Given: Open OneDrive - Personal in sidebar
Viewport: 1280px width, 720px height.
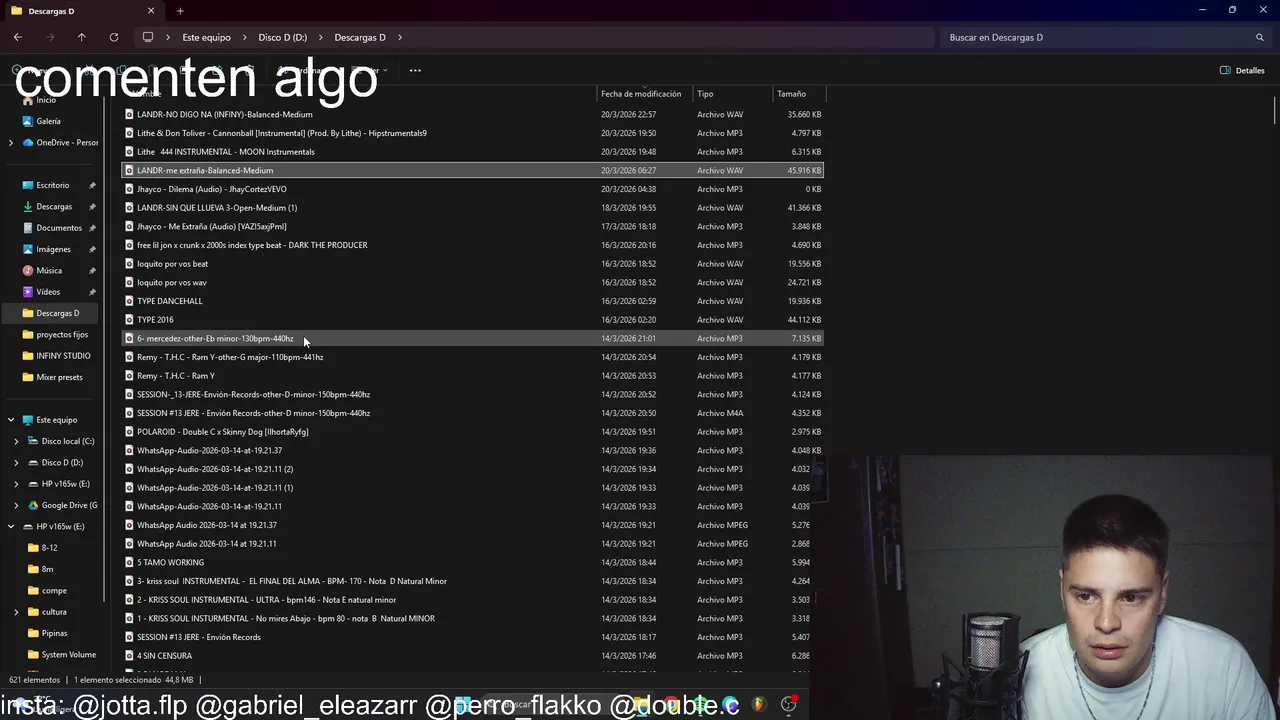Looking at the screenshot, I should tap(60, 142).
